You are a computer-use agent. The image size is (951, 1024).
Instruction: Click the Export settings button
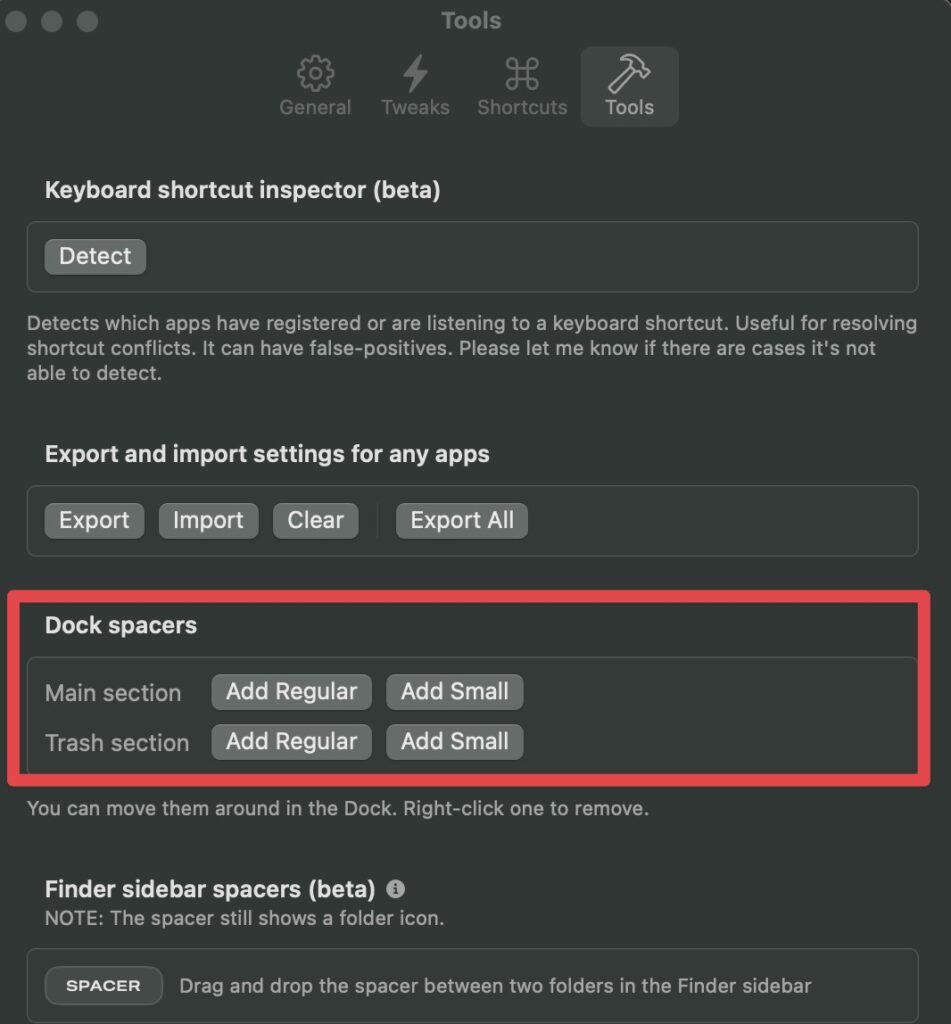(94, 520)
